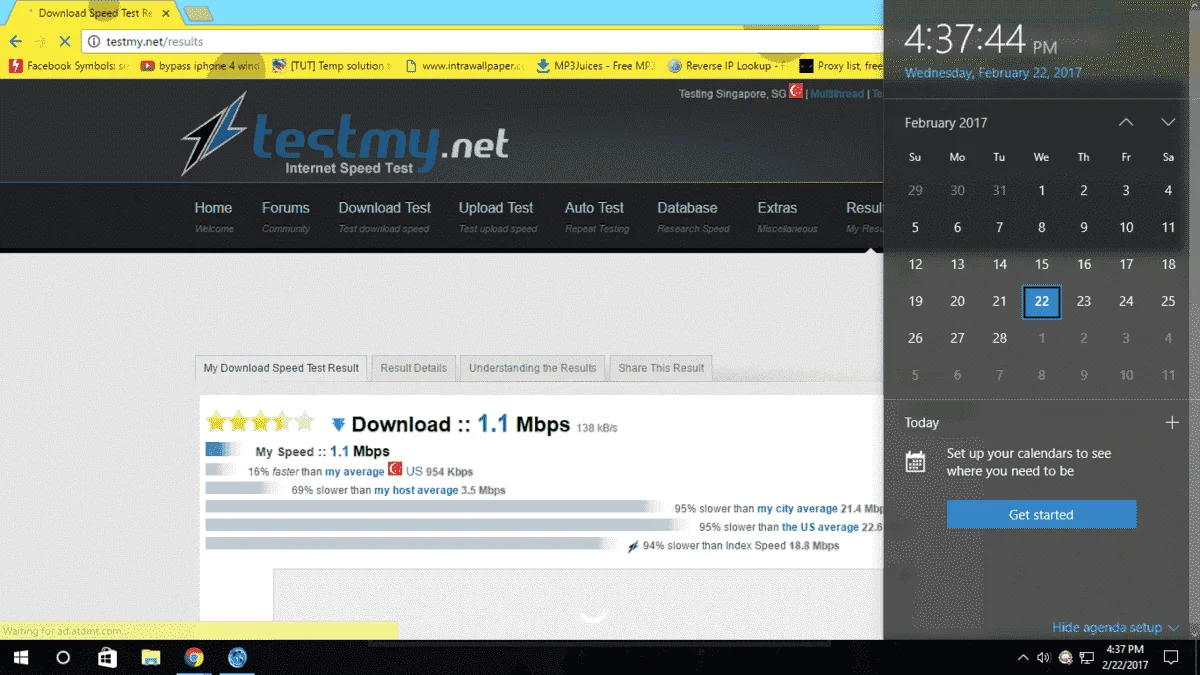
Task: Open the Windows Store taskbar icon
Action: (108, 657)
